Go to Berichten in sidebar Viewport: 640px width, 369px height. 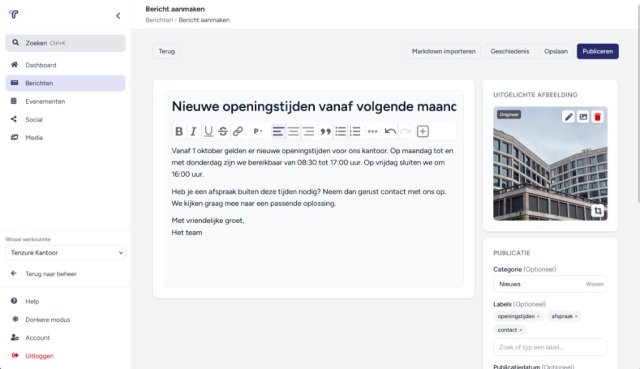coord(65,83)
